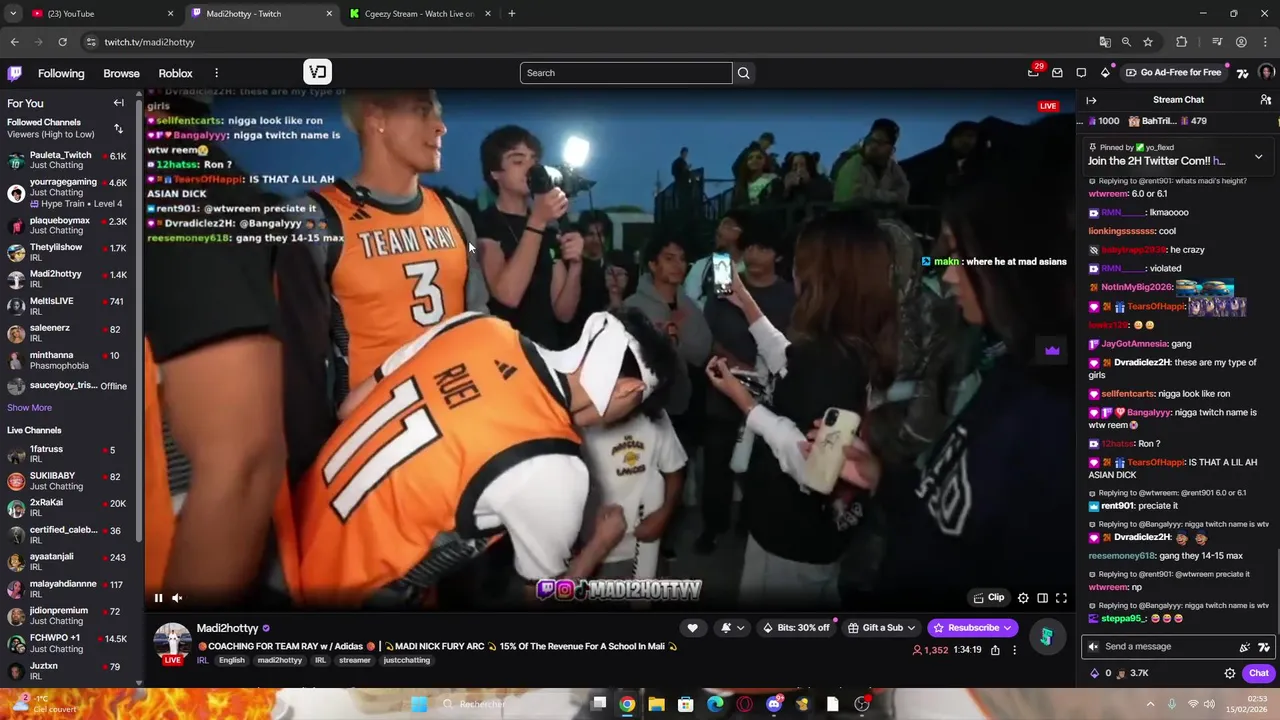Enter fullscreen on the player
This screenshot has width=1280, height=720.
pos(1061,598)
